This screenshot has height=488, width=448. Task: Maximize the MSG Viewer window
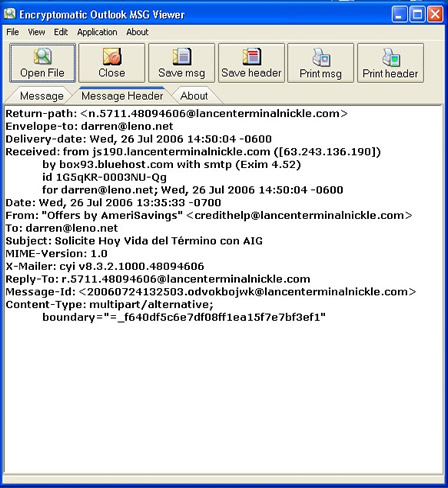coord(417,14)
